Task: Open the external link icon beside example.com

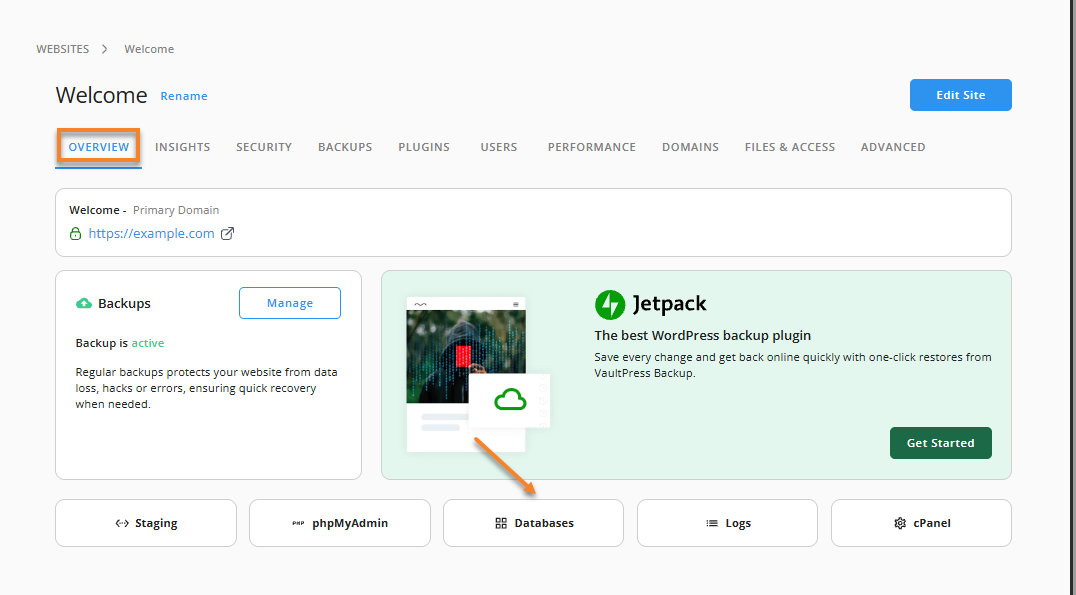Action: [x=227, y=233]
